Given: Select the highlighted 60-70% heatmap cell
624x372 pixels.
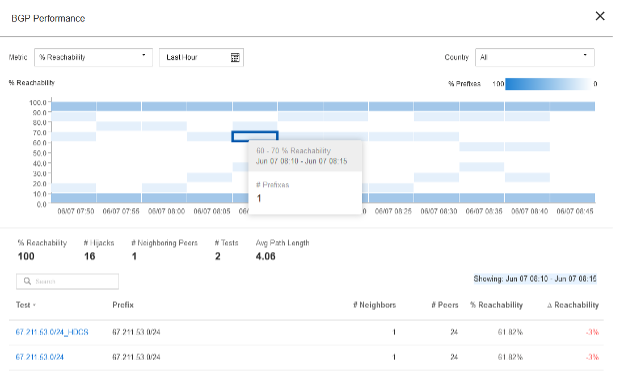Looking at the screenshot, I should [x=255, y=136].
